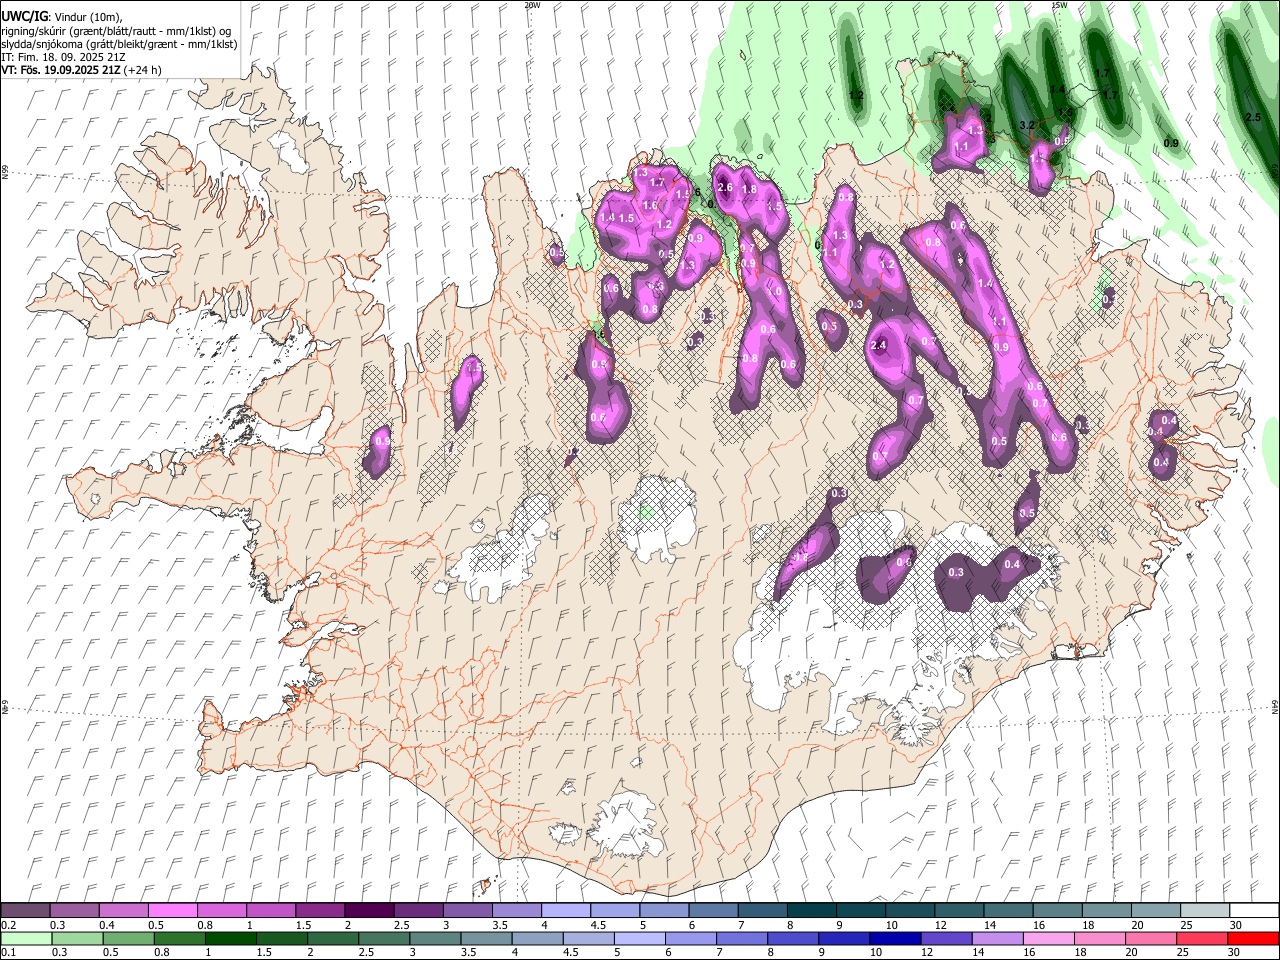This screenshot has width=1280, height=960.
Task: Pick the lavender 4–4.5 swatch, purple-grey scale
Action: (x=565, y=911)
